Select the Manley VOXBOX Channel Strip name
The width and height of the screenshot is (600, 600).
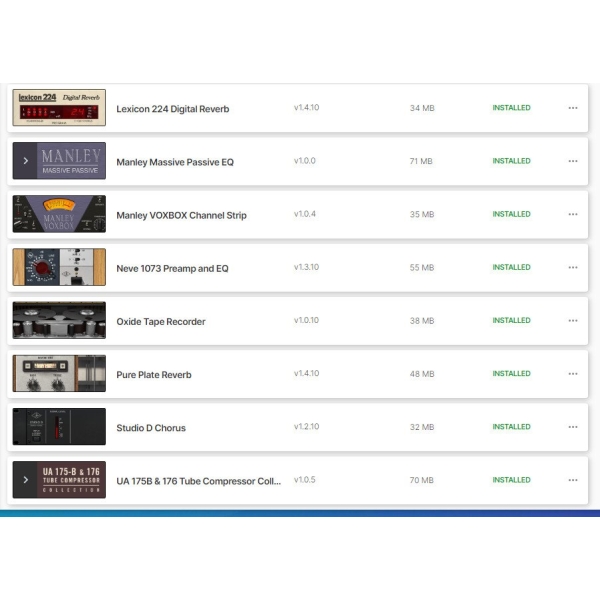click(x=181, y=215)
